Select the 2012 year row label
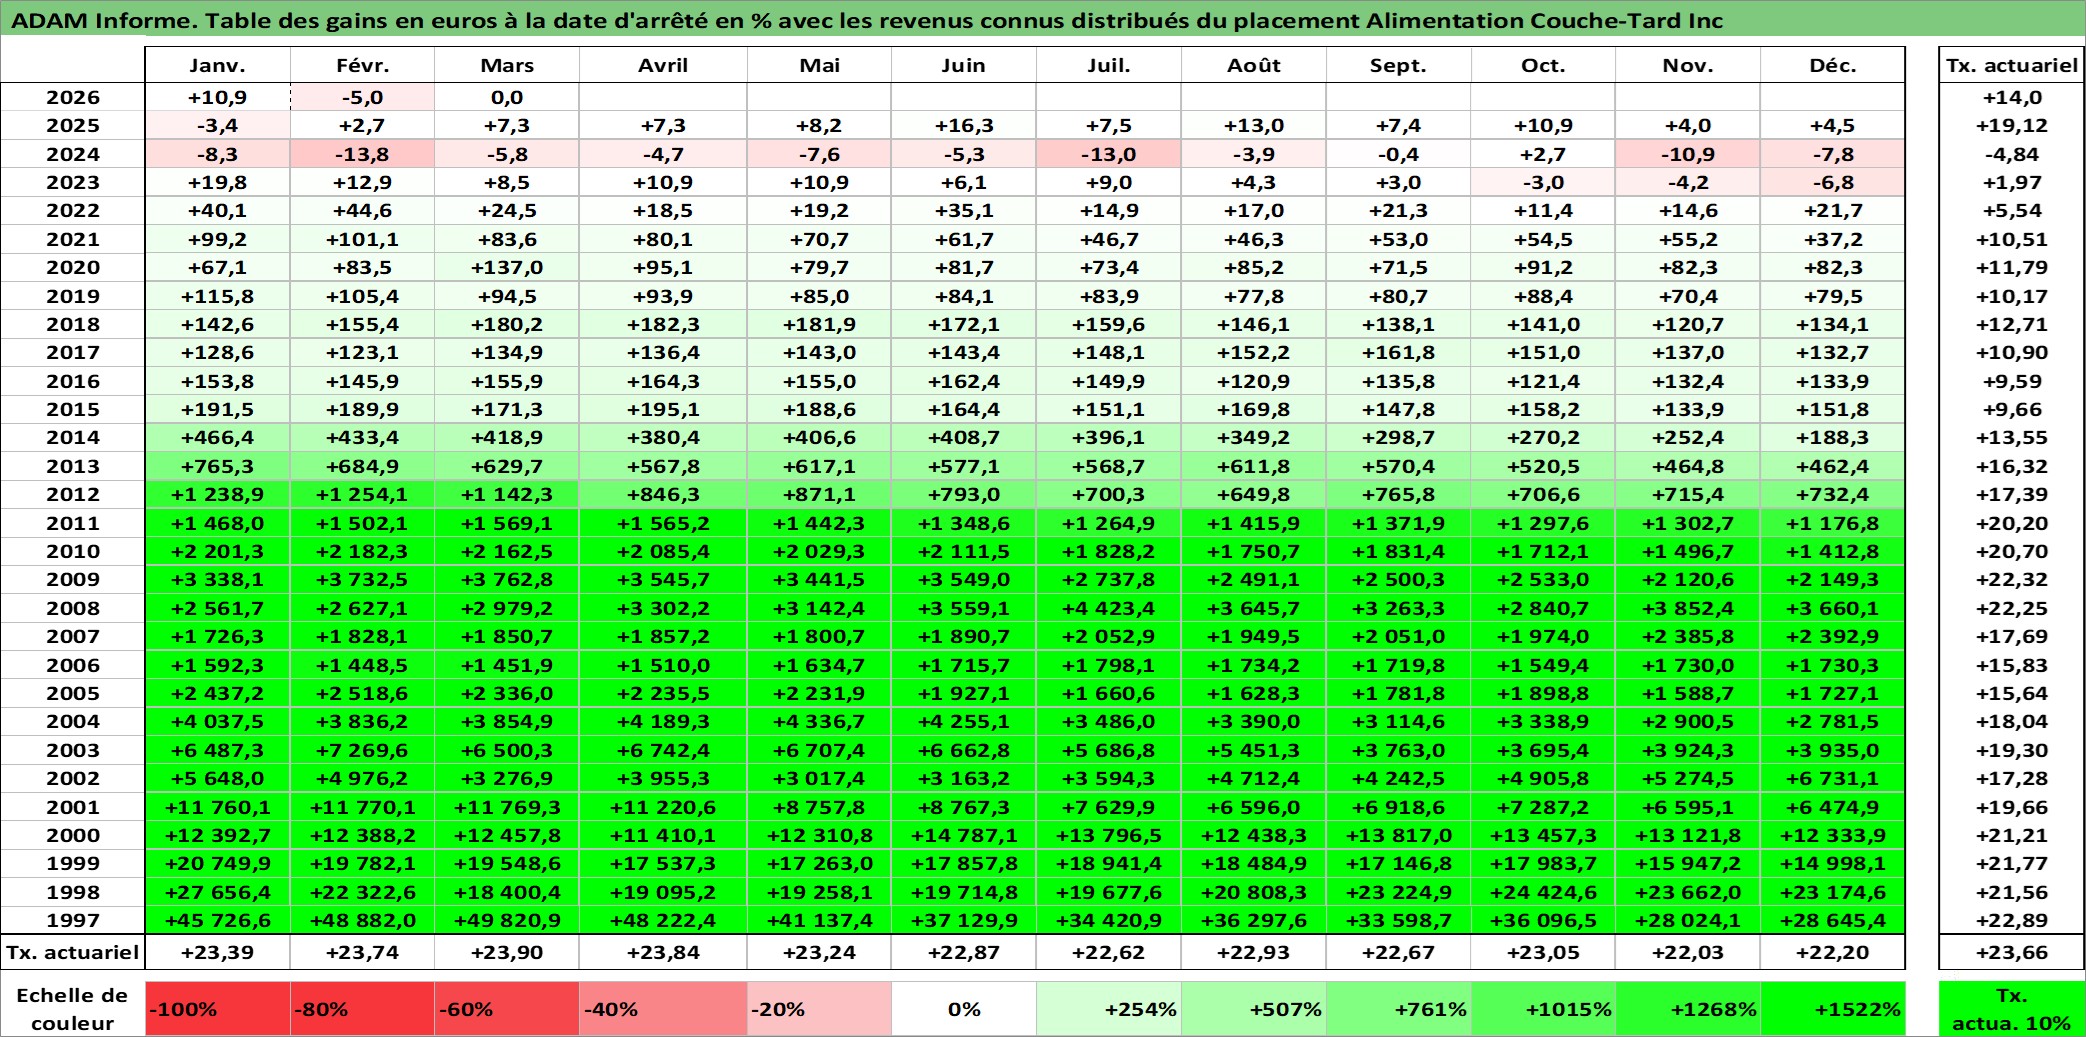 (x=73, y=494)
